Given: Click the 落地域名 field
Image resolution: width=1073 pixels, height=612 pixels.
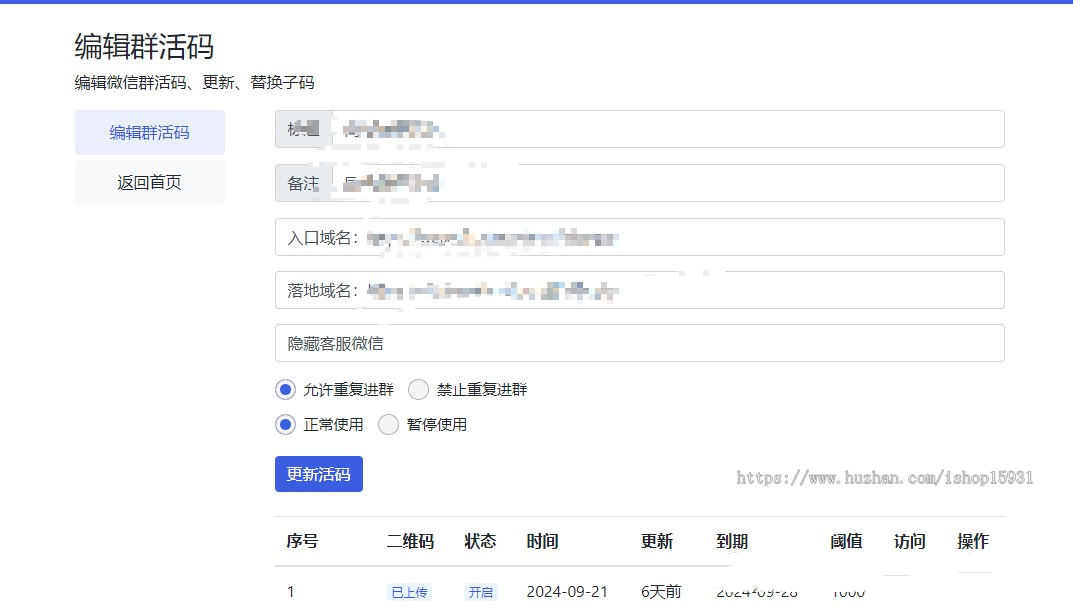Looking at the screenshot, I should coord(639,290).
